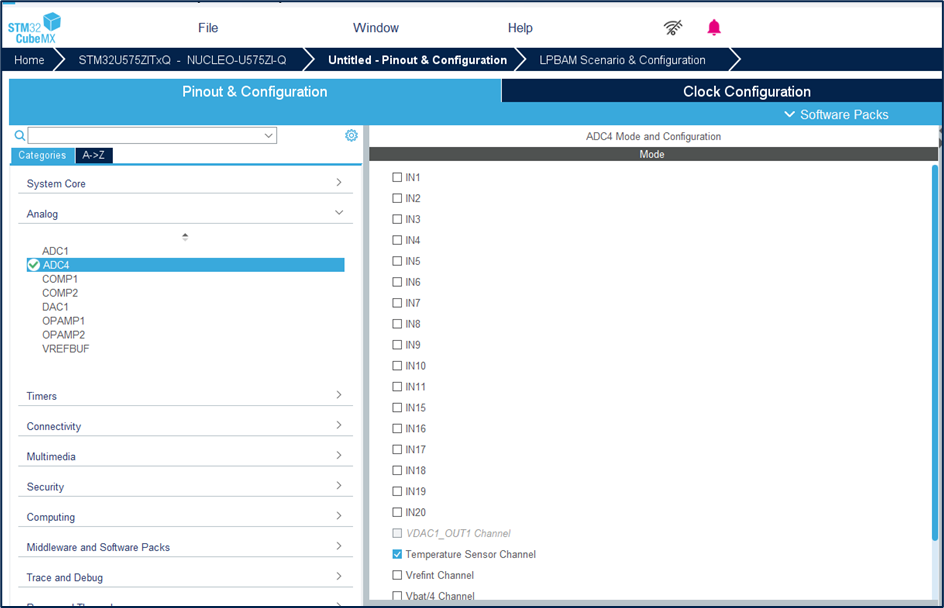Expand the Security category
The width and height of the screenshot is (944, 608).
pos(185,486)
